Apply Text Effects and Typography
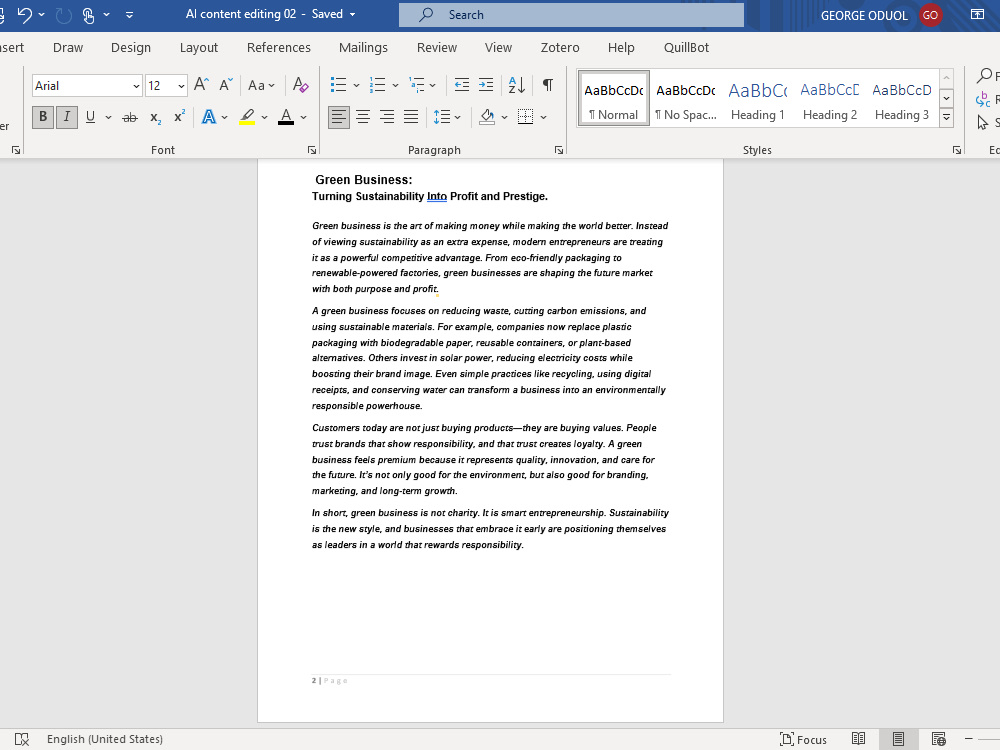 pos(209,117)
